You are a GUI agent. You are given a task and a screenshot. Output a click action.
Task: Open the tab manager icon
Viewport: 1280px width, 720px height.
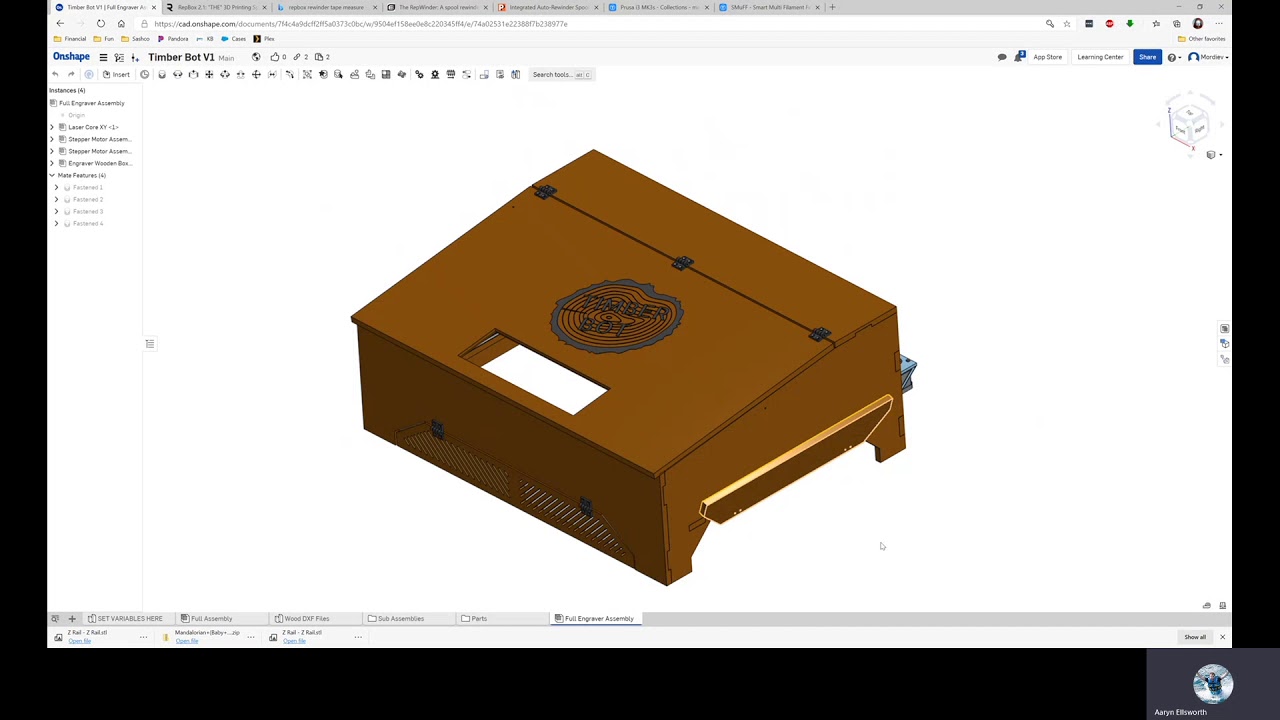[55, 618]
